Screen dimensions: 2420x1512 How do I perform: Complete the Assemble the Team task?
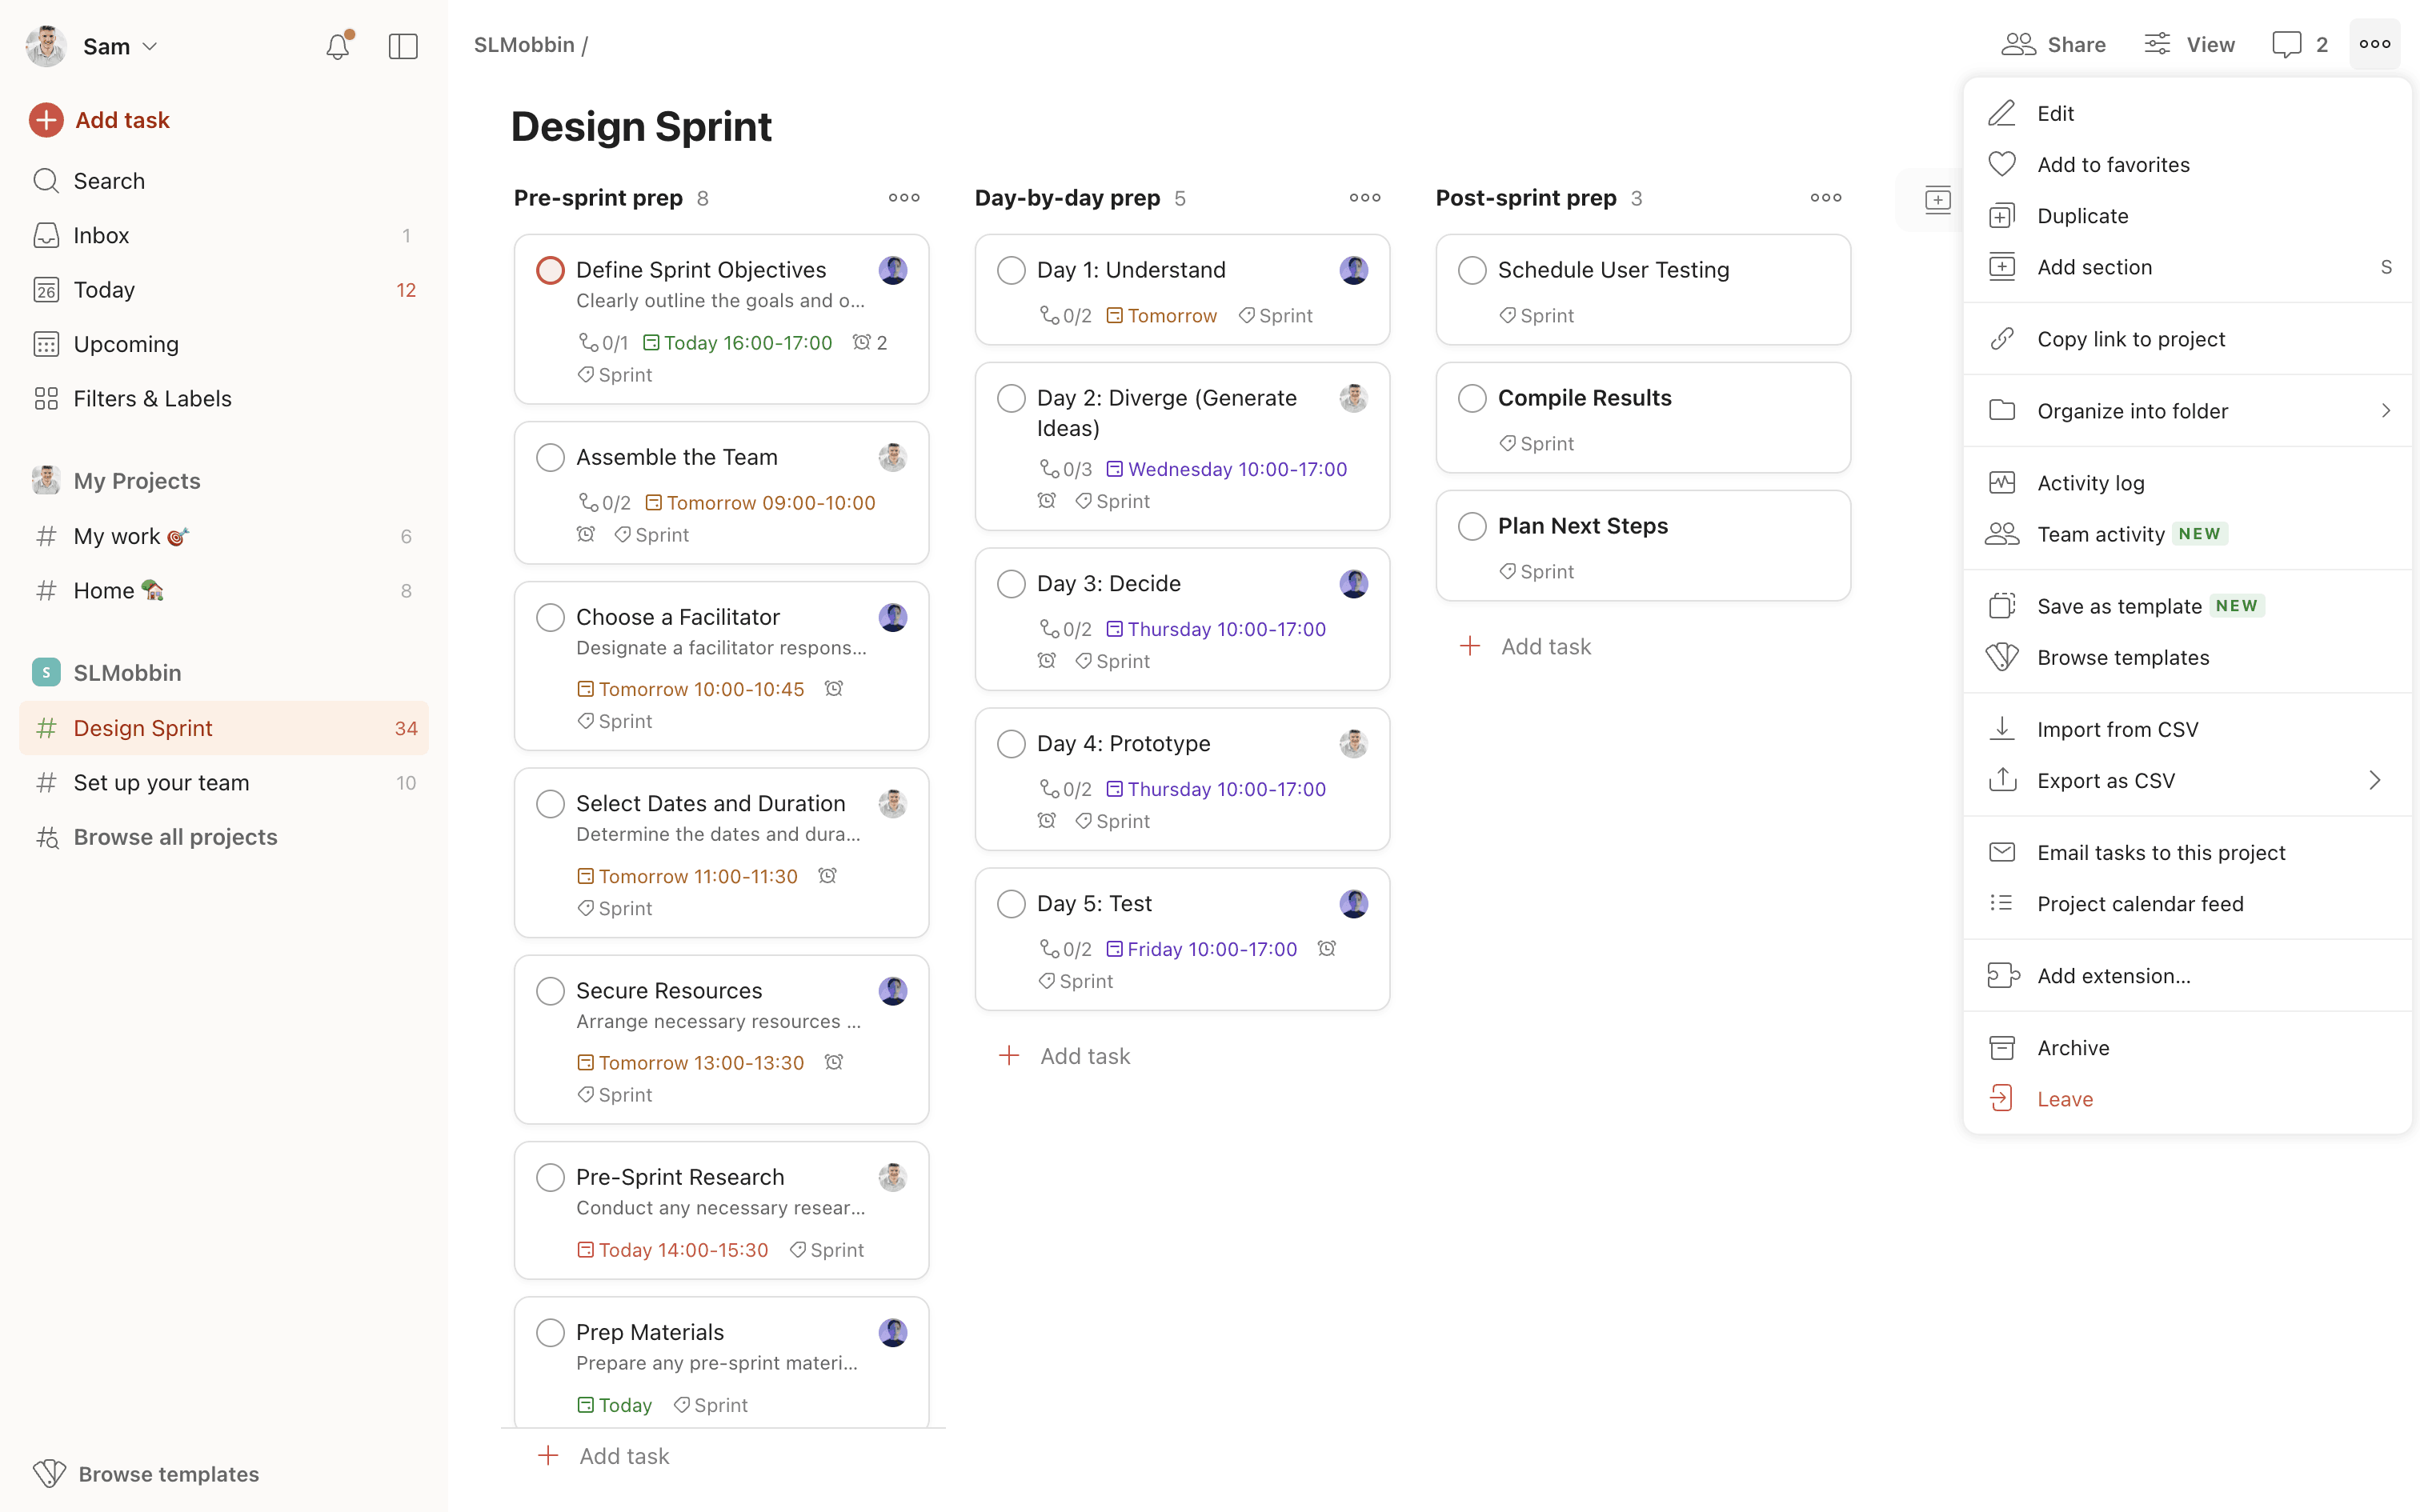tap(550, 458)
